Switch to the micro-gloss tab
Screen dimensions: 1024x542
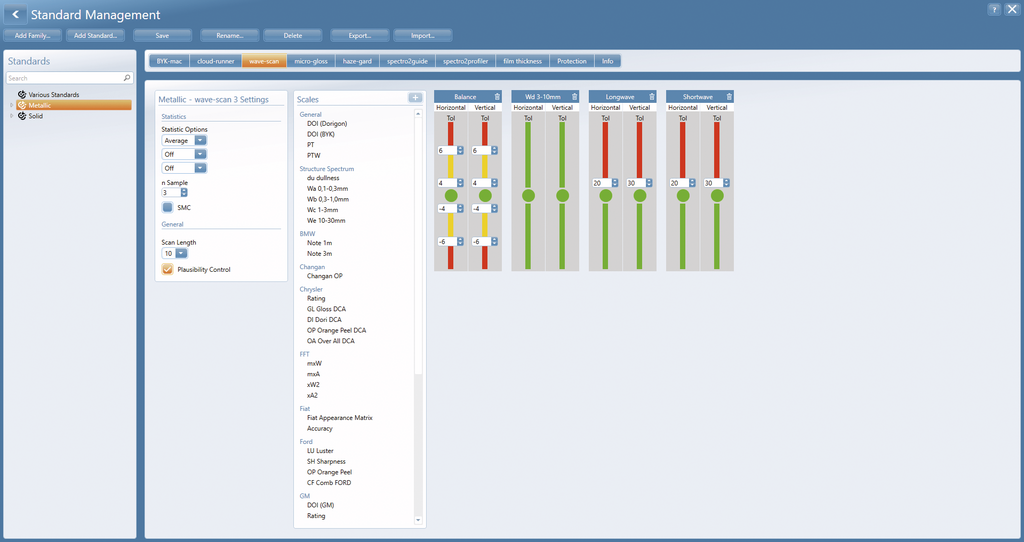click(x=311, y=61)
